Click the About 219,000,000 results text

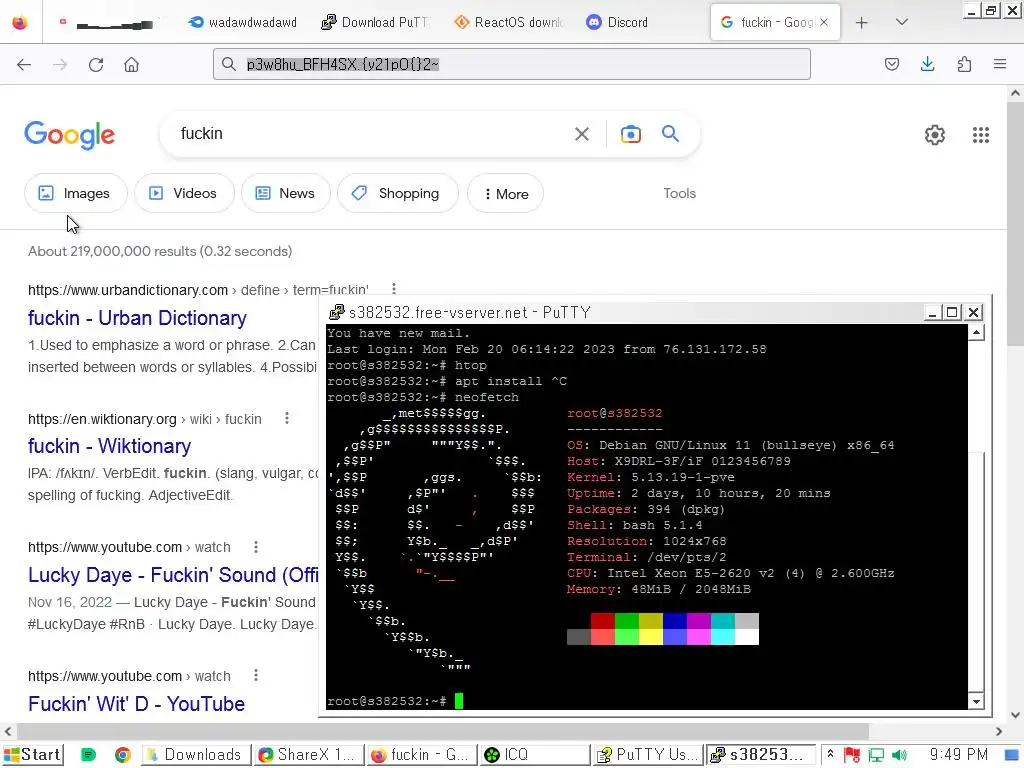click(x=160, y=251)
